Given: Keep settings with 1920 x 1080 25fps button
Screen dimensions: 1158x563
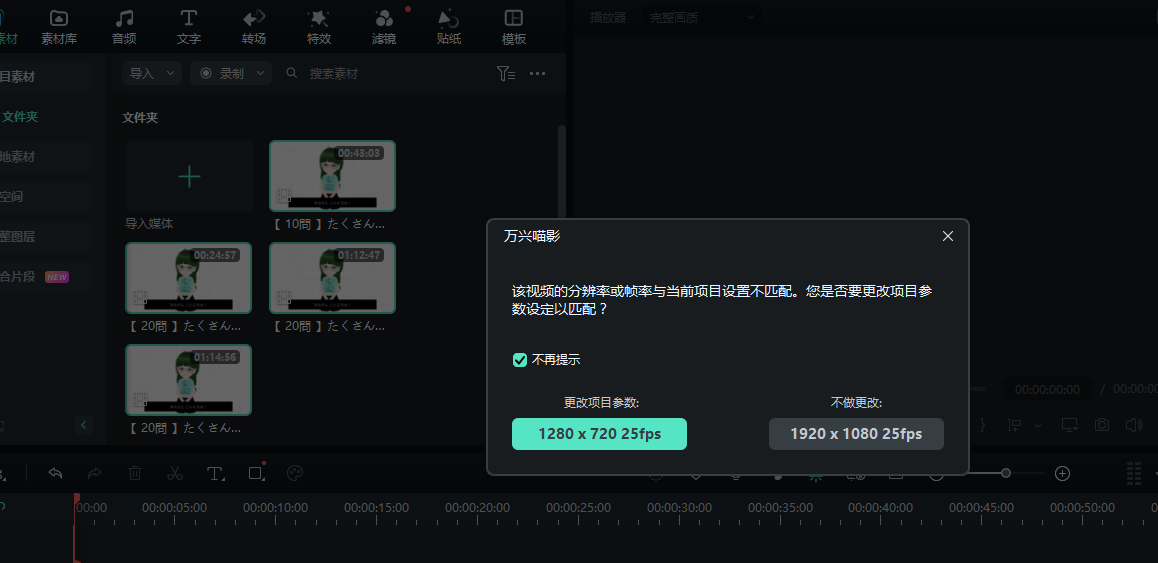Looking at the screenshot, I should click(x=856, y=434).
